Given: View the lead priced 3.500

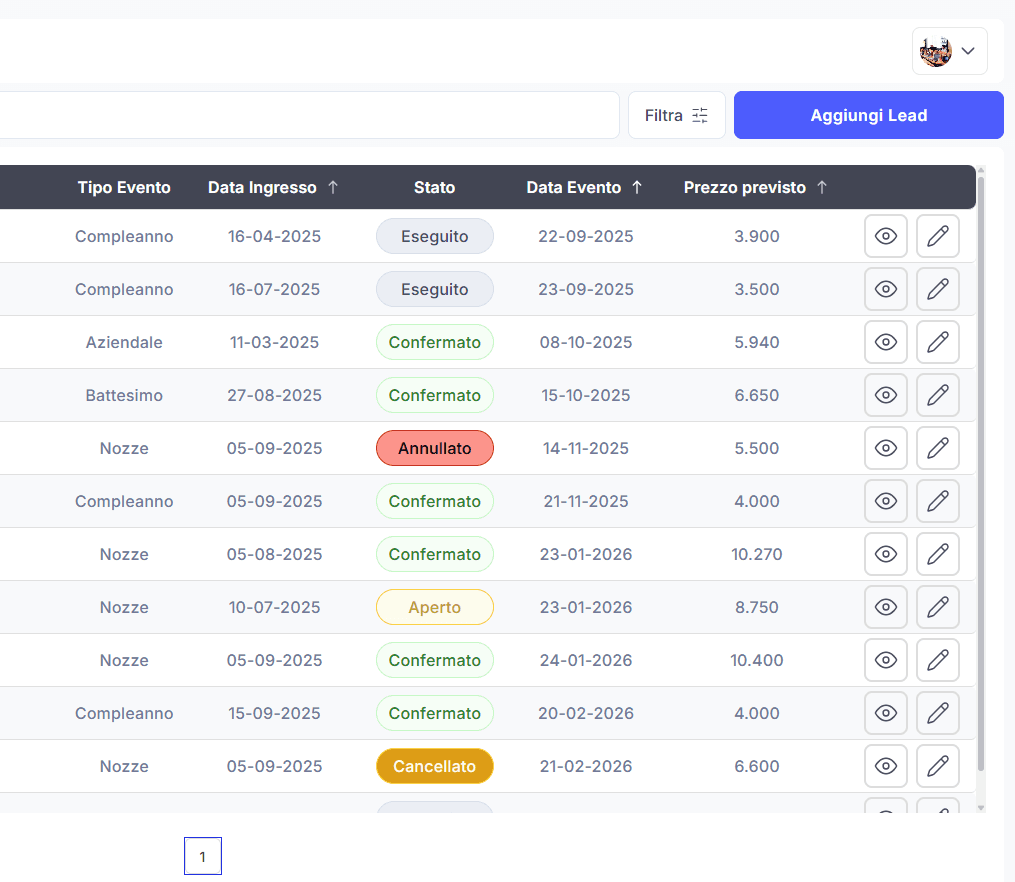Looking at the screenshot, I should pos(886,289).
